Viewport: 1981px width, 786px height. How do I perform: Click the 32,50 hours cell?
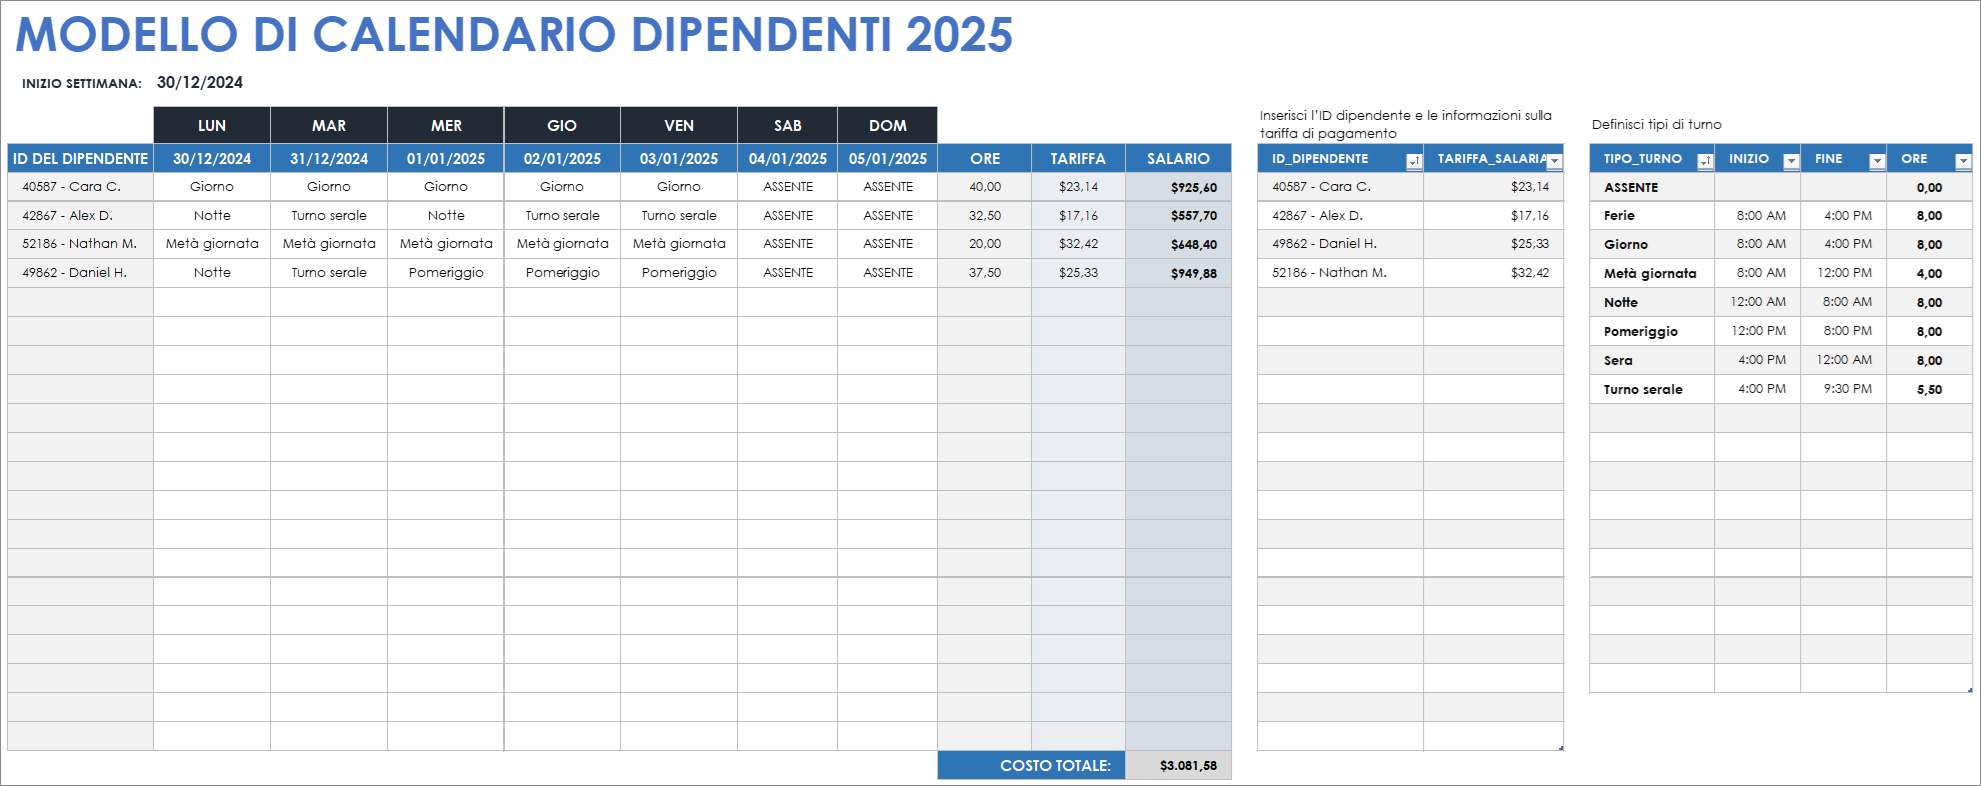pyautogui.click(x=985, y=215)
